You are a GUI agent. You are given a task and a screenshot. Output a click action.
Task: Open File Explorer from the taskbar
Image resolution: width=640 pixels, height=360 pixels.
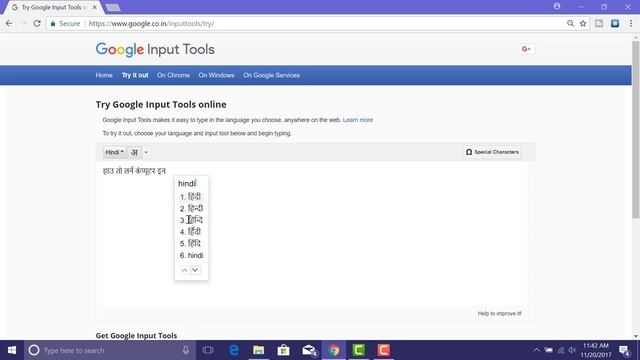point(258,350)
